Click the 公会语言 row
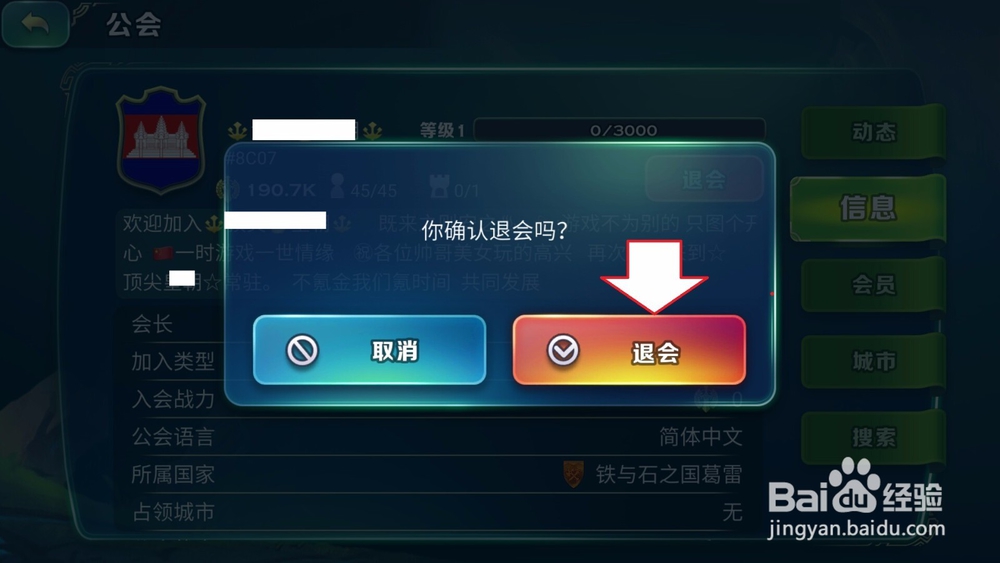Image resolution: width=1000 pixels, height=563 pixels. point(438,437)
